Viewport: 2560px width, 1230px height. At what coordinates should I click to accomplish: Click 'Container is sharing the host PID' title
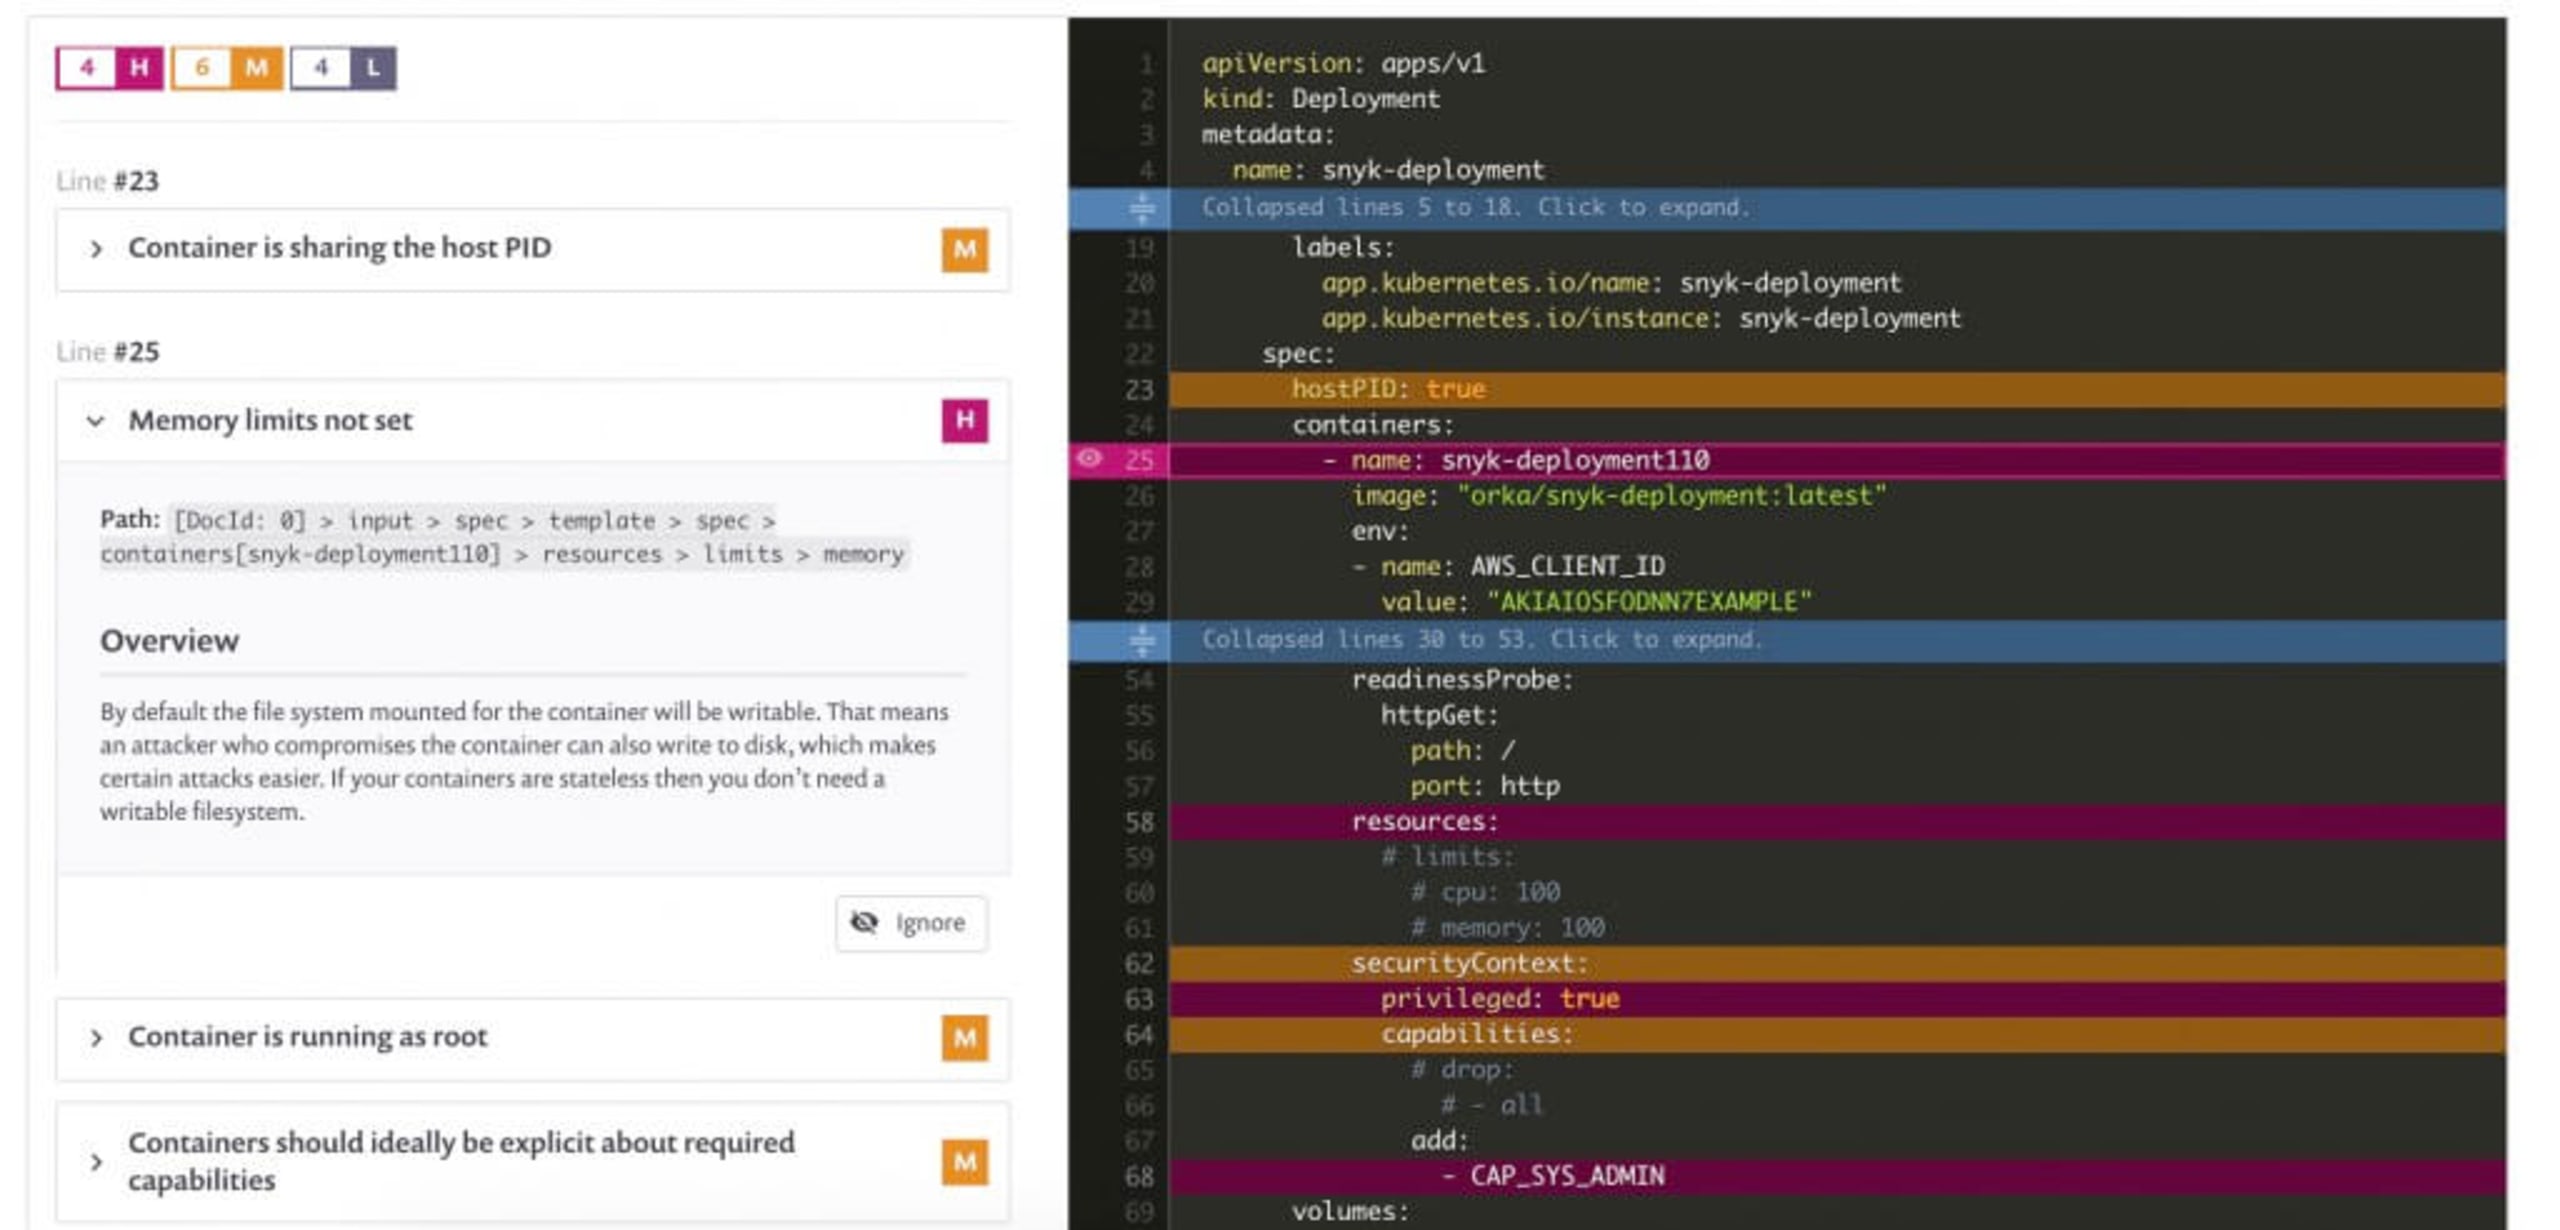[x=339, y=248]
